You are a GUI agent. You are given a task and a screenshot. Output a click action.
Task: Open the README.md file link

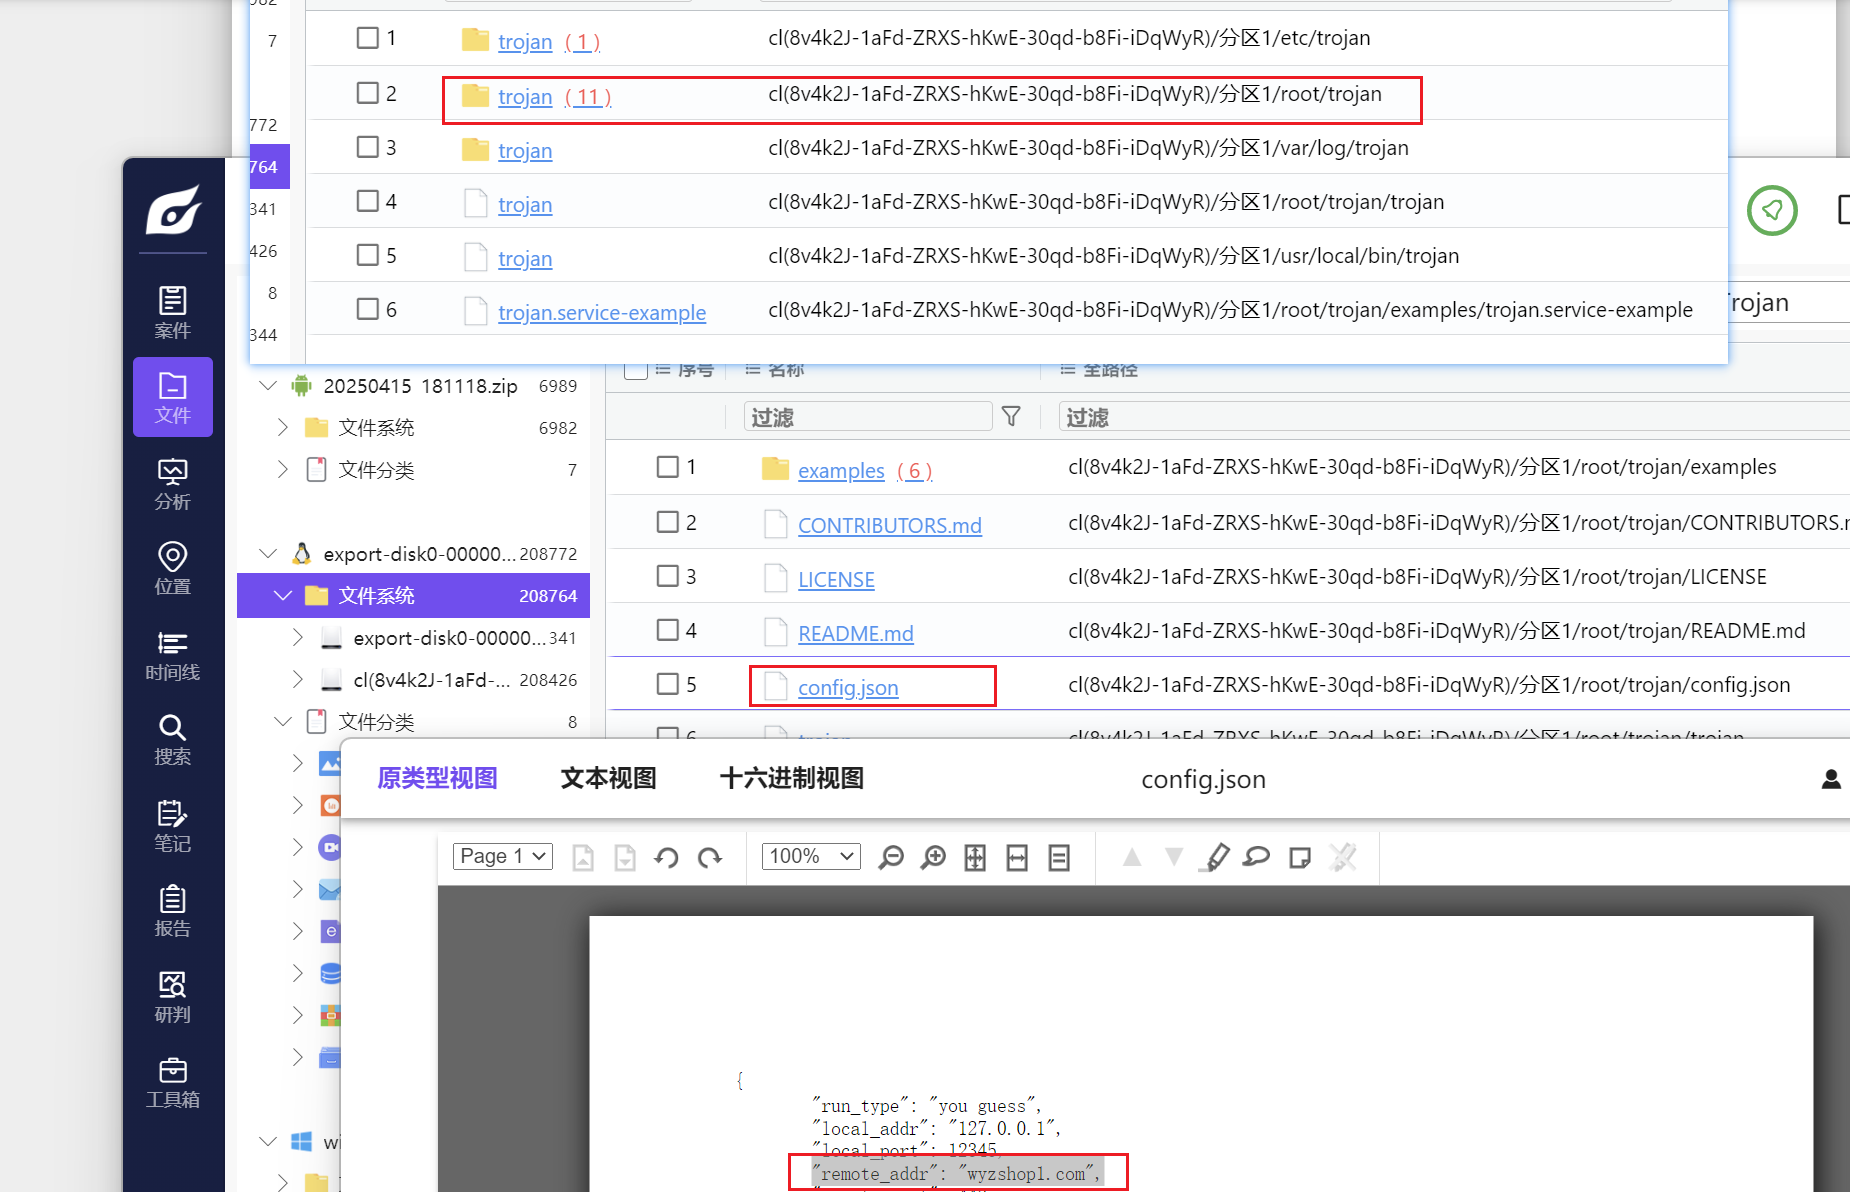pos(855,633)
